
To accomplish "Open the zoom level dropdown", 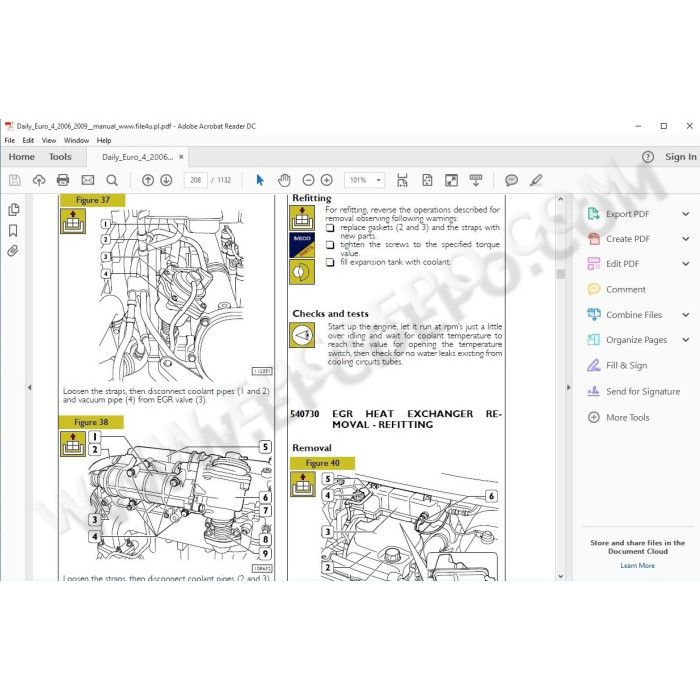I will pyautogui.click(x=378, y=180).
